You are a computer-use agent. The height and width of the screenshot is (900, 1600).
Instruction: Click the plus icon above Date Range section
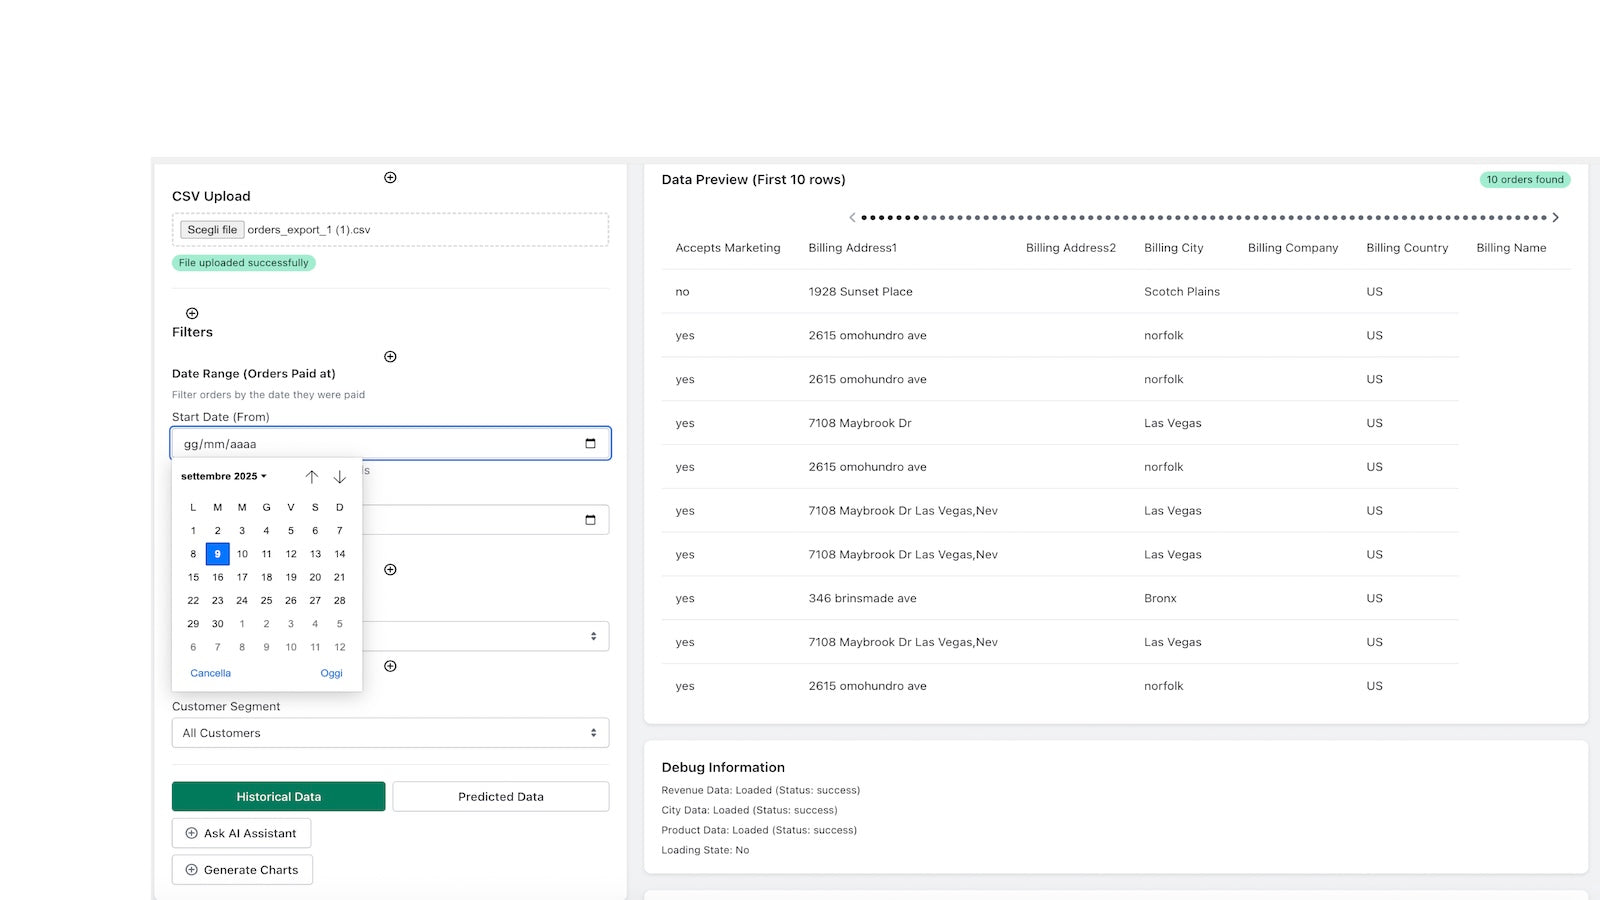click(x=390, y=356)
